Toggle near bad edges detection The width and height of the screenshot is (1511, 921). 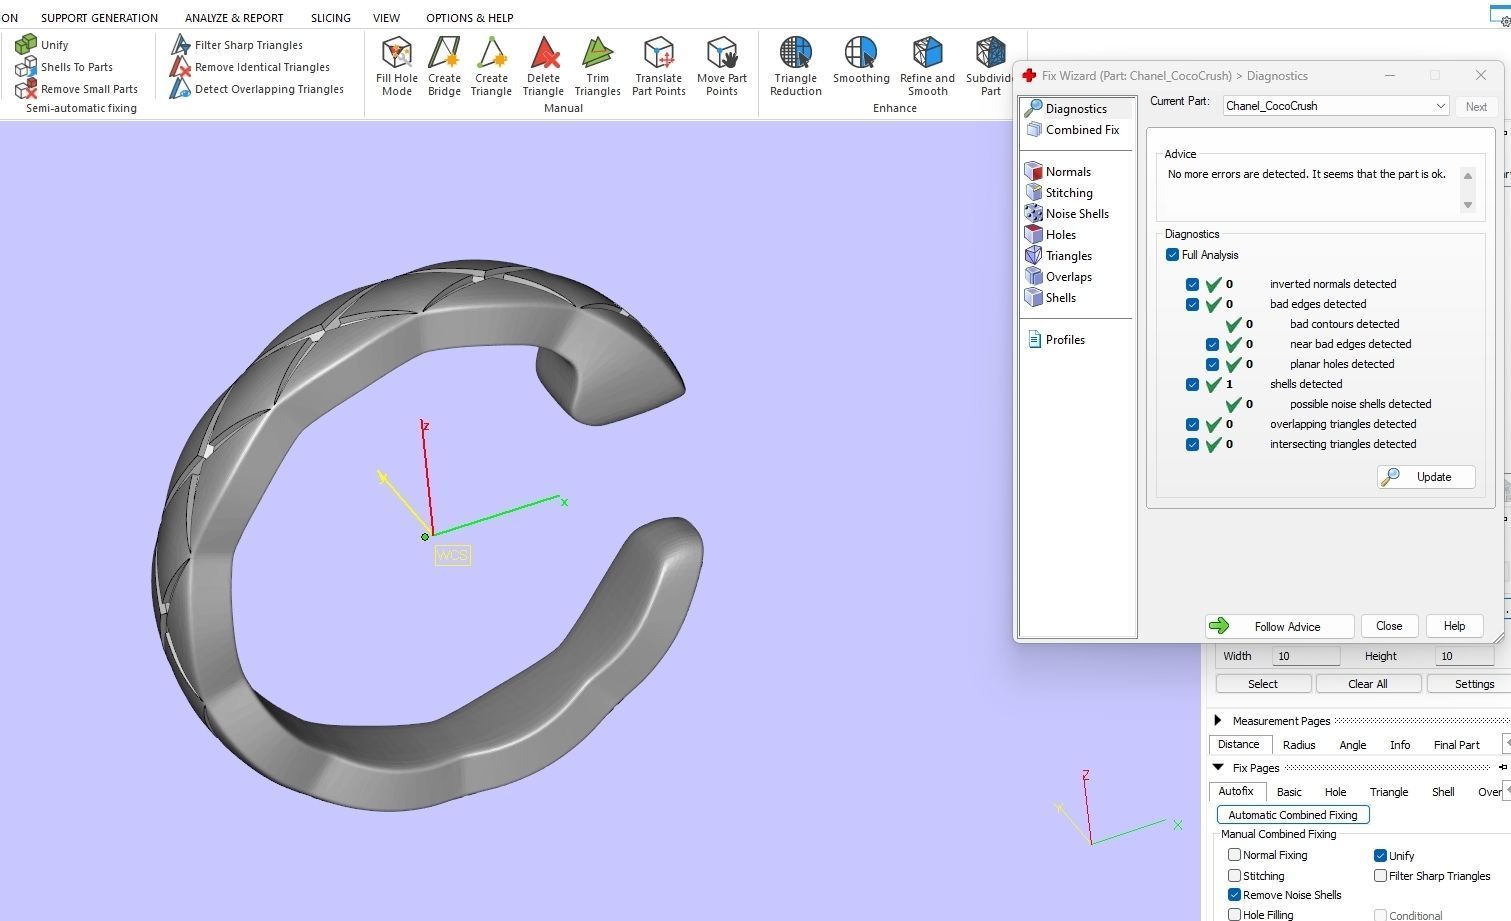pyautogui.click(x=1212, y=344)
